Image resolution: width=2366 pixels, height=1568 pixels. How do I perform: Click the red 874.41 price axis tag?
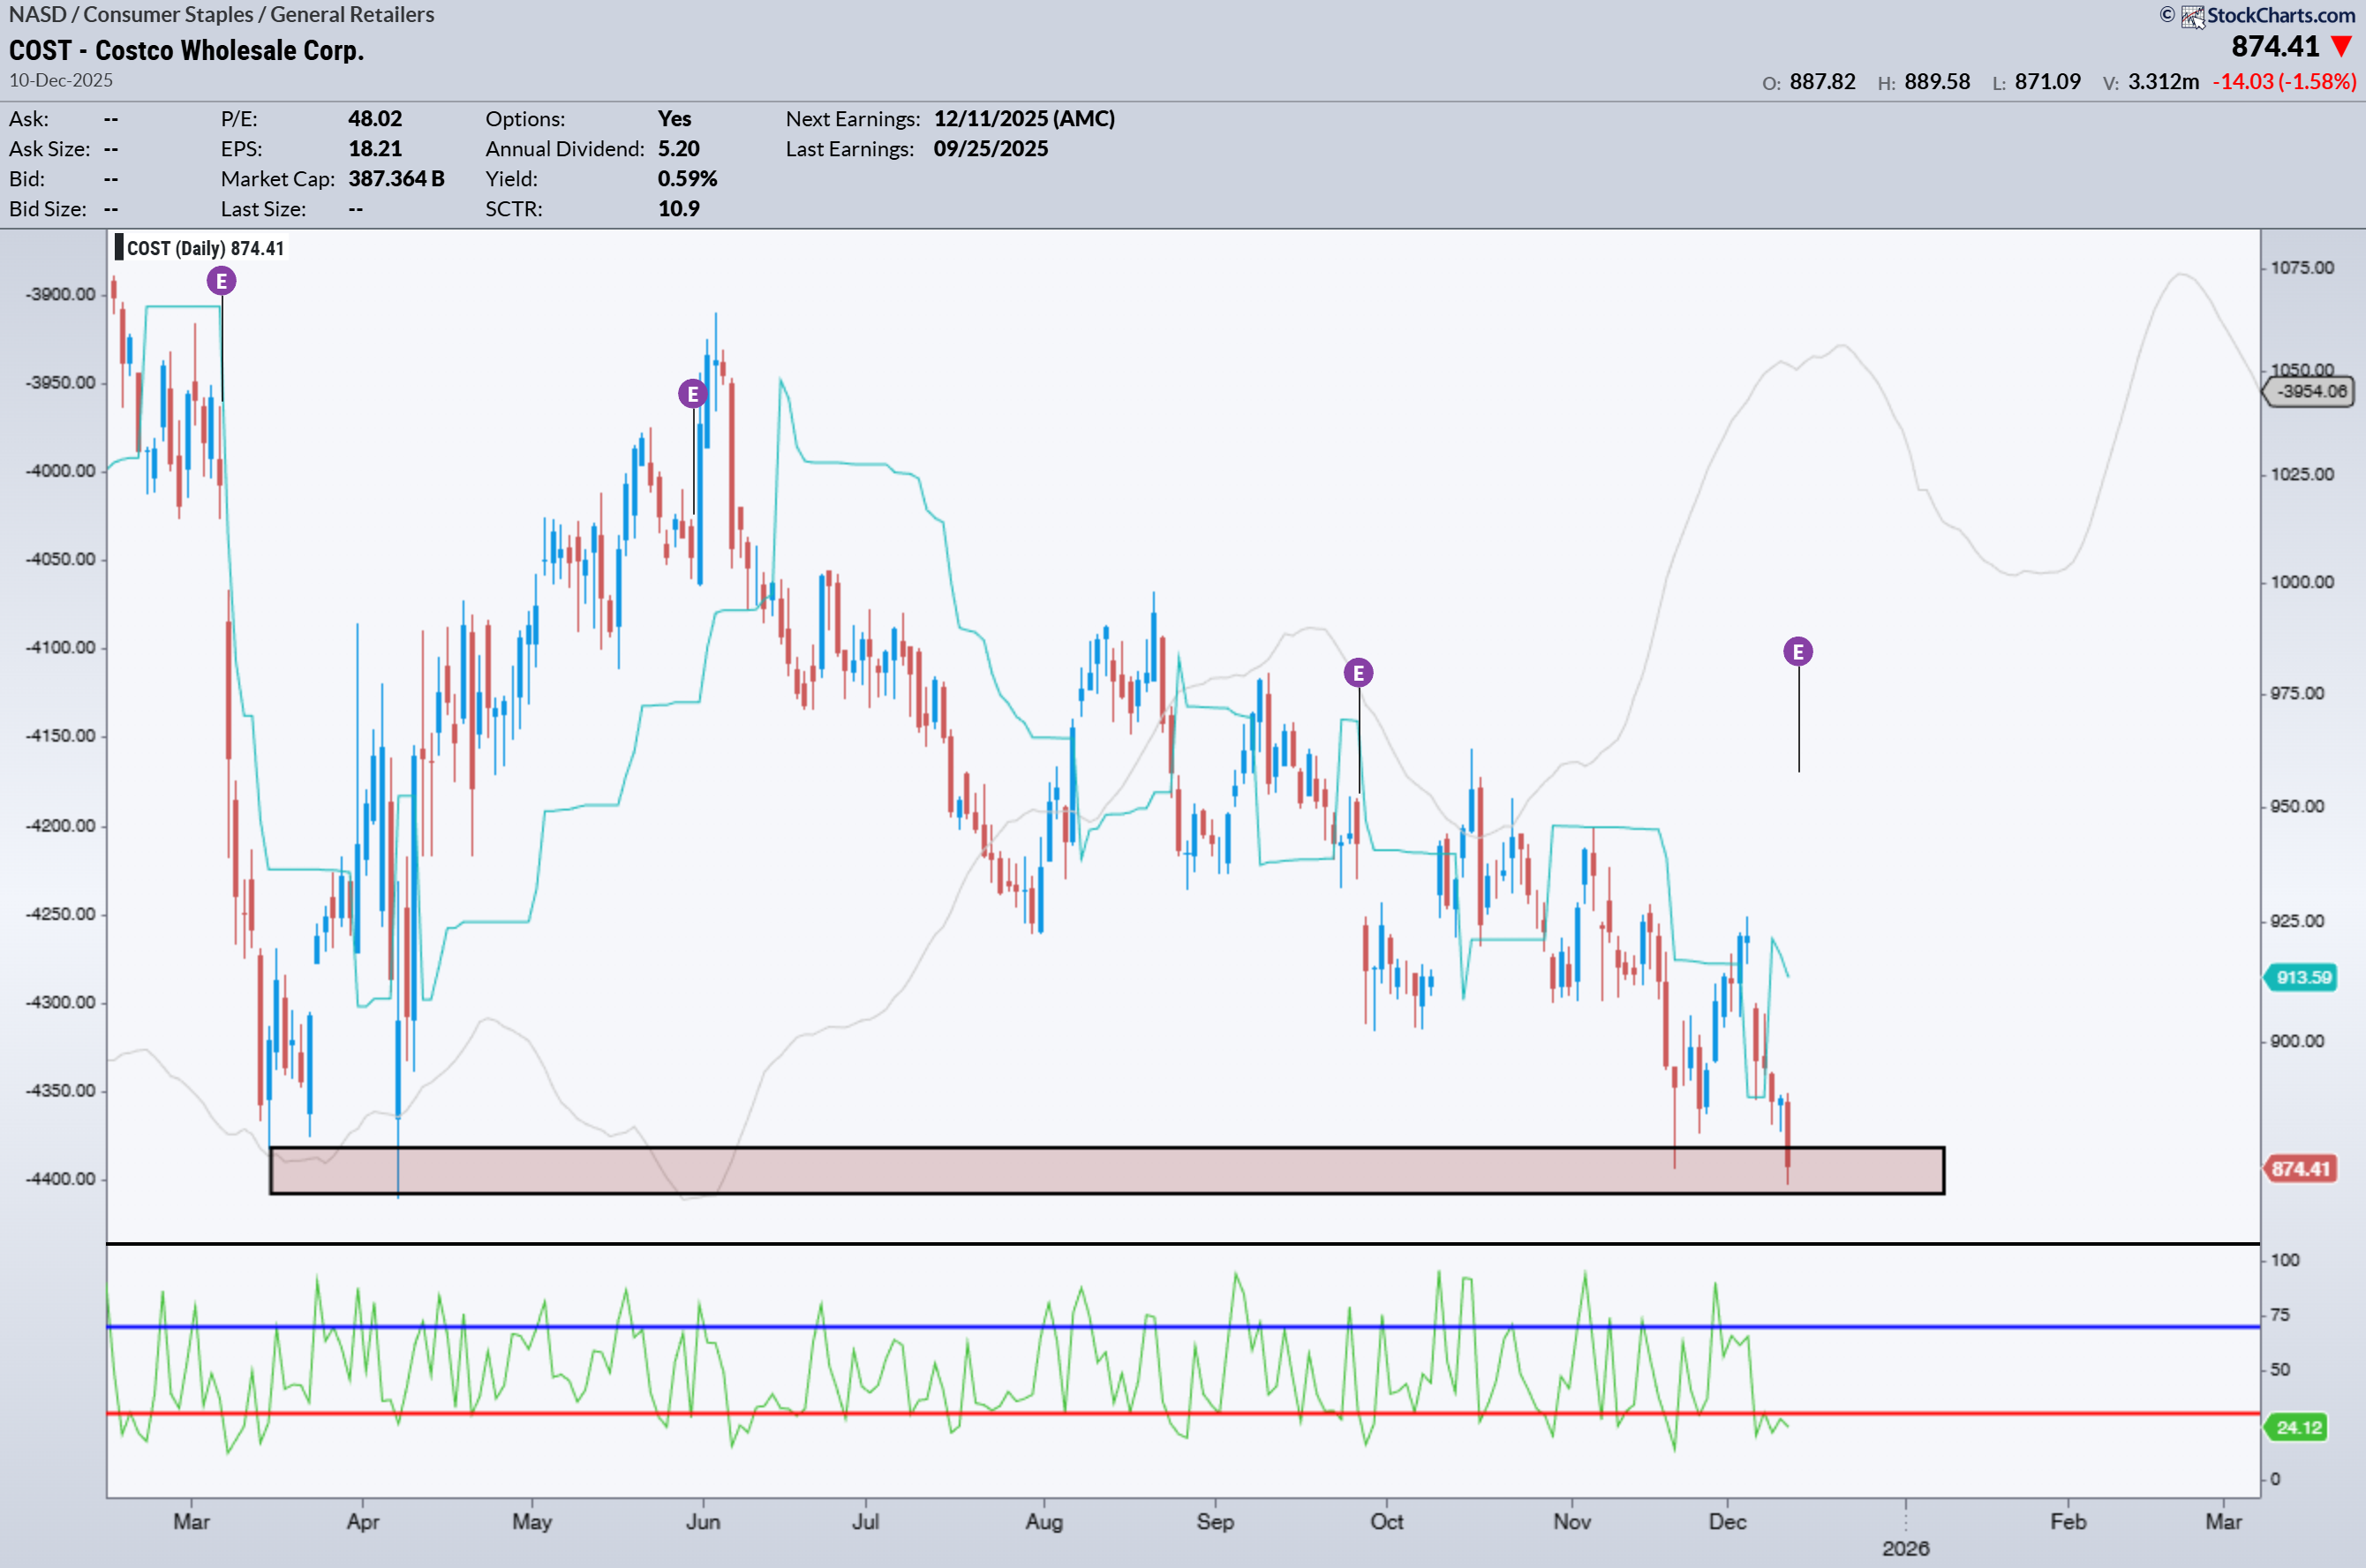pos(2300,1169)
